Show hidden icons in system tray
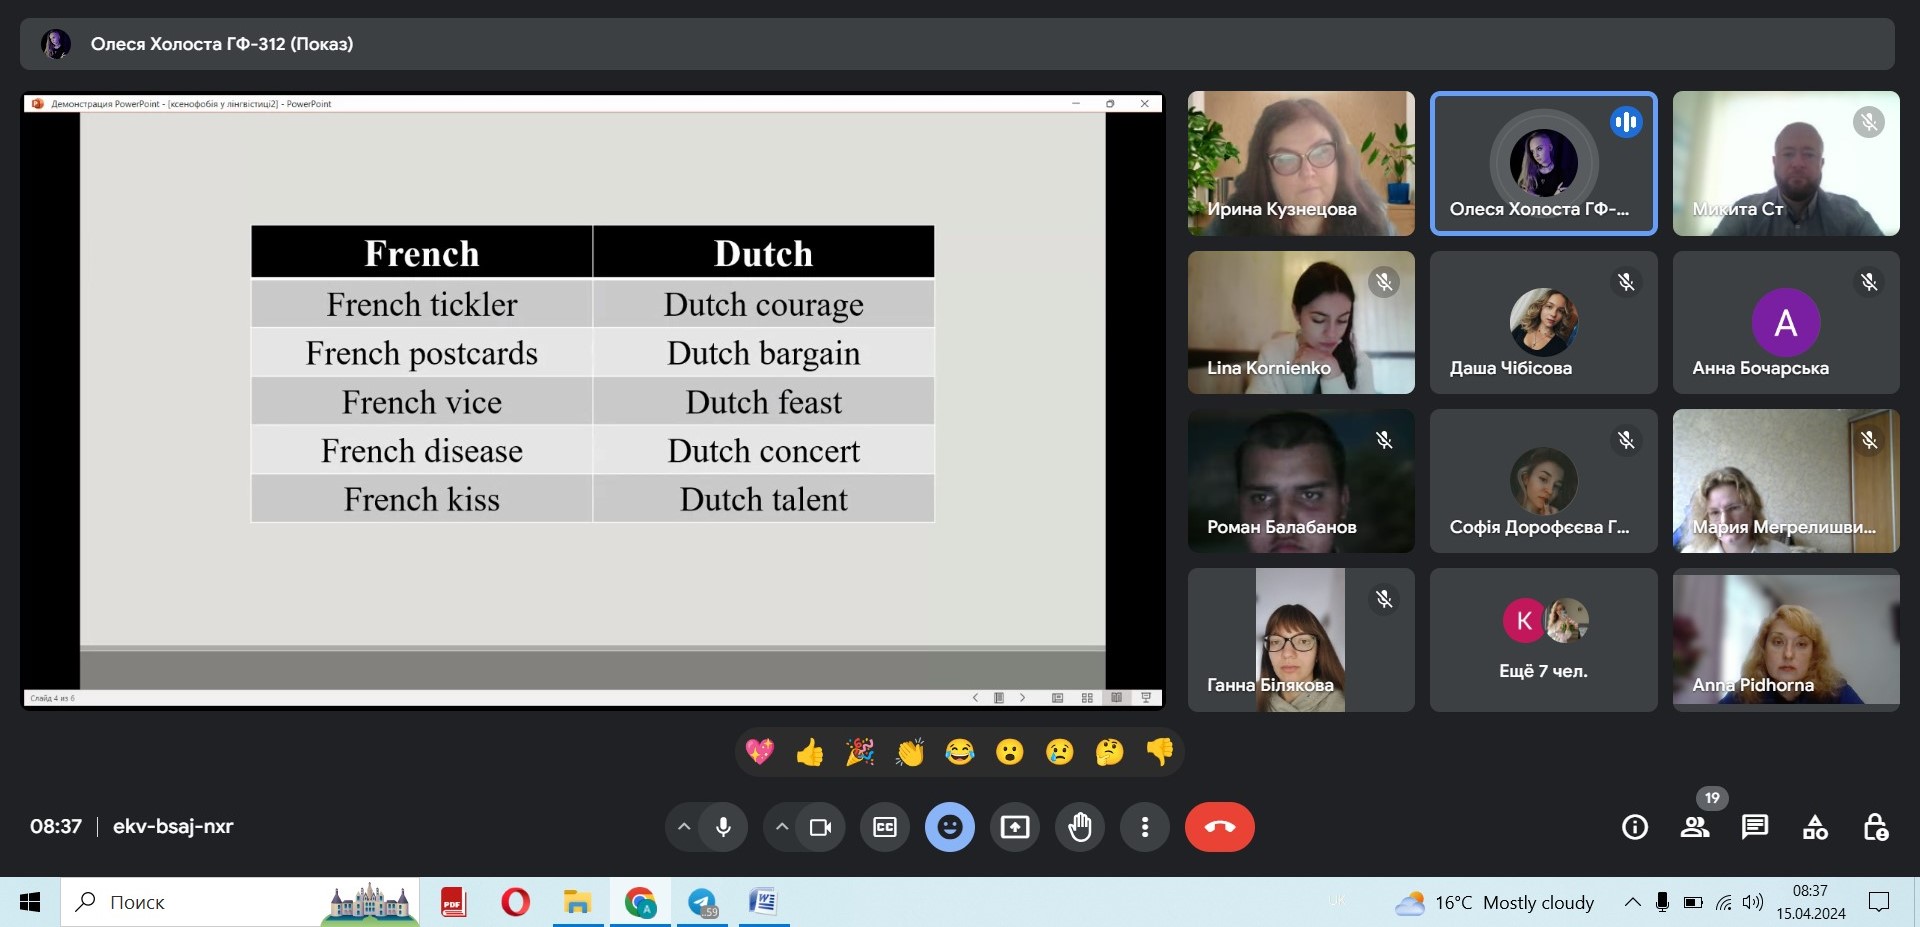Screen dimensions: 1920x927 [x=1632, y=902]
